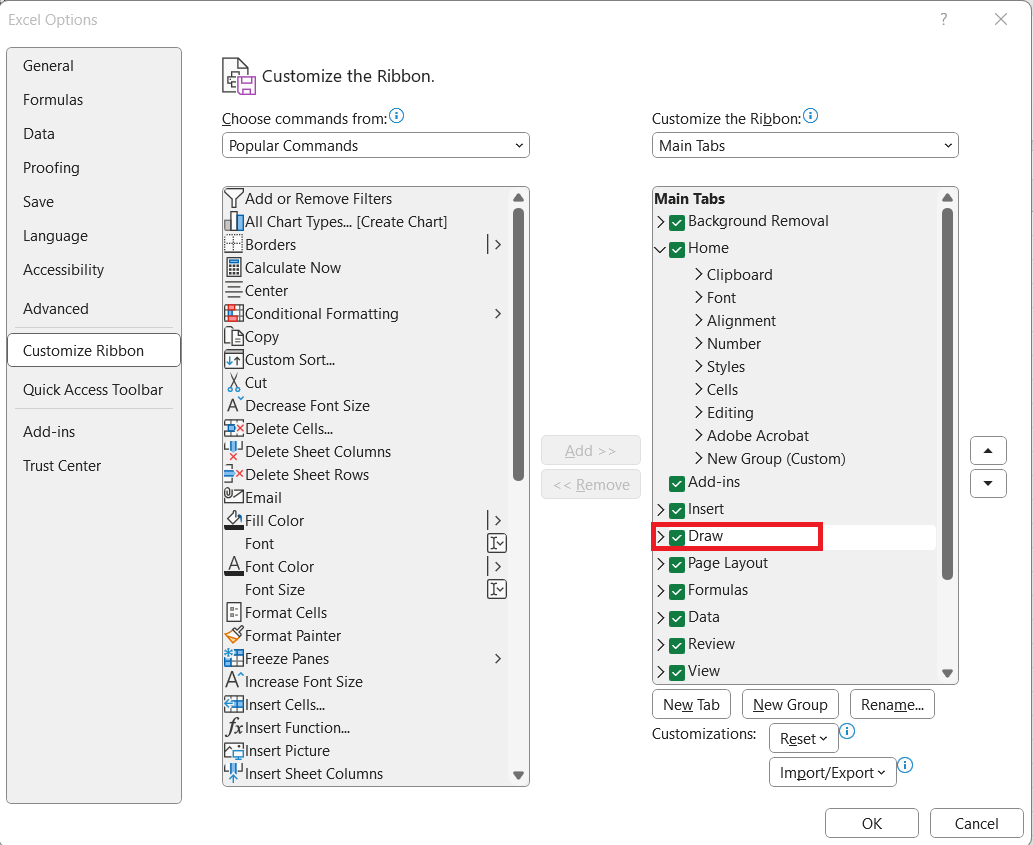The height and width of the screenshot is (845, 1033).
Task: Expand the New Group (Custom) node
Action: (698, 458)
